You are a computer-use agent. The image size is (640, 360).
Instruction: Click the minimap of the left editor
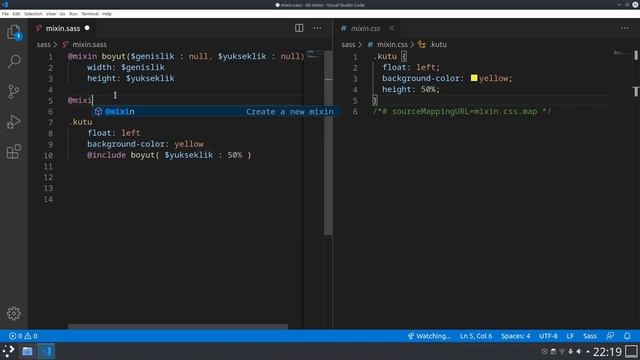(313, 54)
